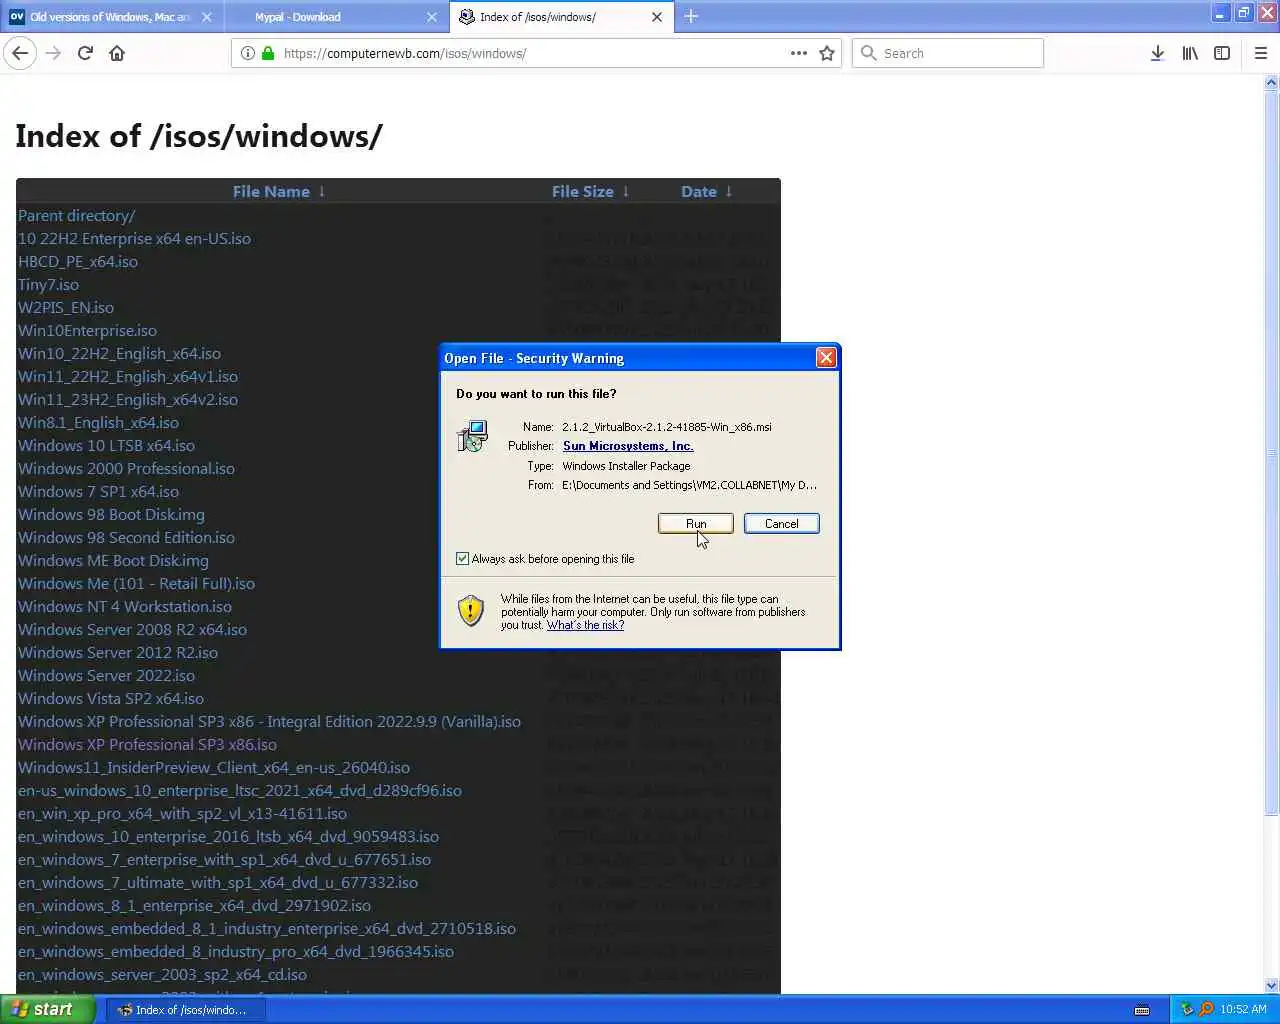Open a new tab with plus button
This screenshot has height=1024, width=1280.
(x=691, y=16)
